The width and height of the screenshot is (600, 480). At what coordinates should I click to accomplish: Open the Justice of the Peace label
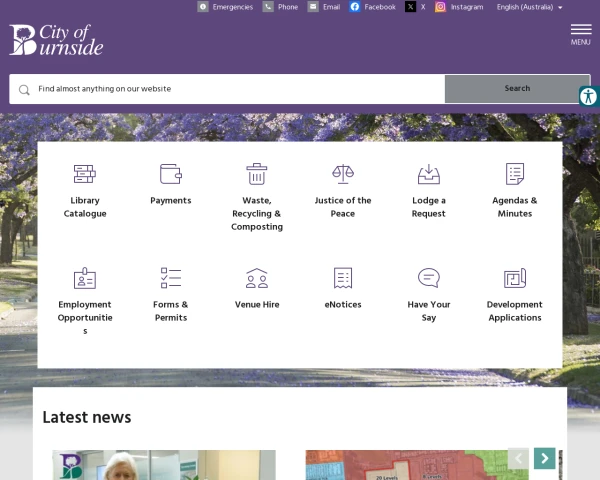[343, 207]
